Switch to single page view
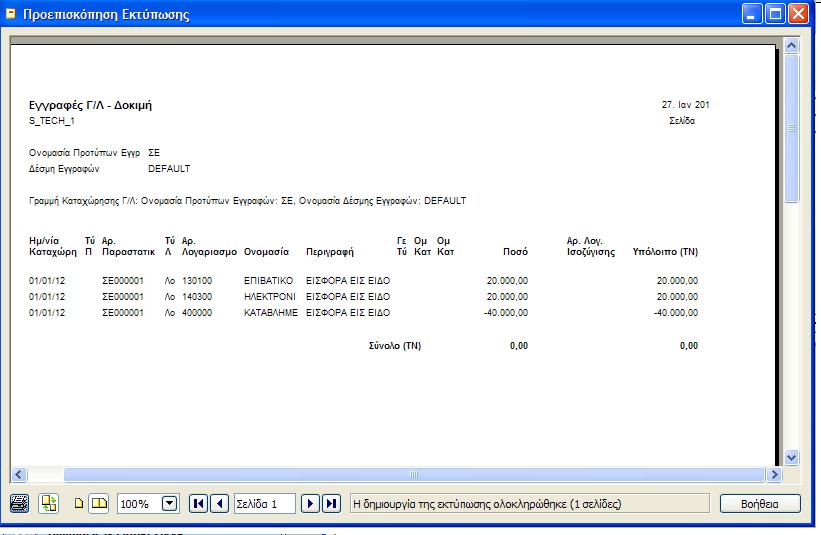This screenshot has height=535, width=821. coord(79,504)
